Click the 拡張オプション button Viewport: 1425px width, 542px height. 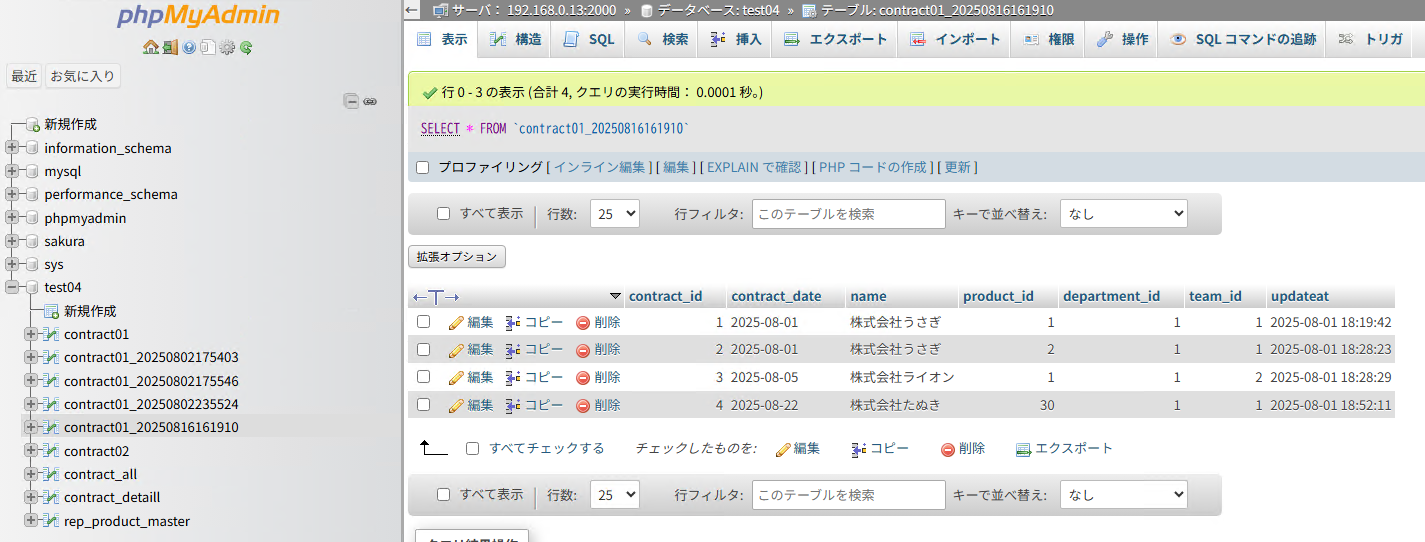pos(458,256)
